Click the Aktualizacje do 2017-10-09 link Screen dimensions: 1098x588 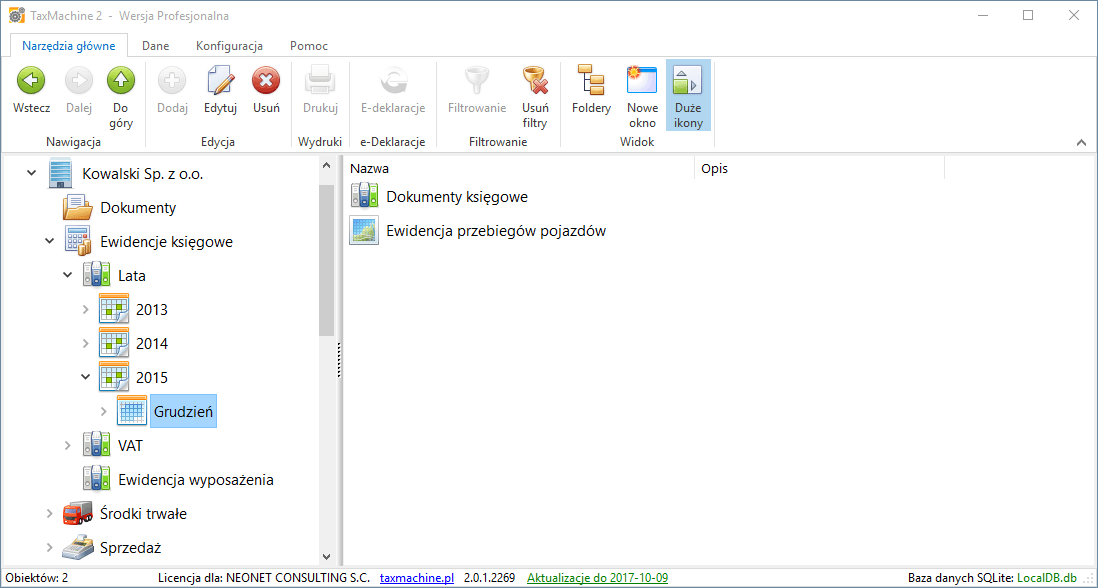coord(597,578)
